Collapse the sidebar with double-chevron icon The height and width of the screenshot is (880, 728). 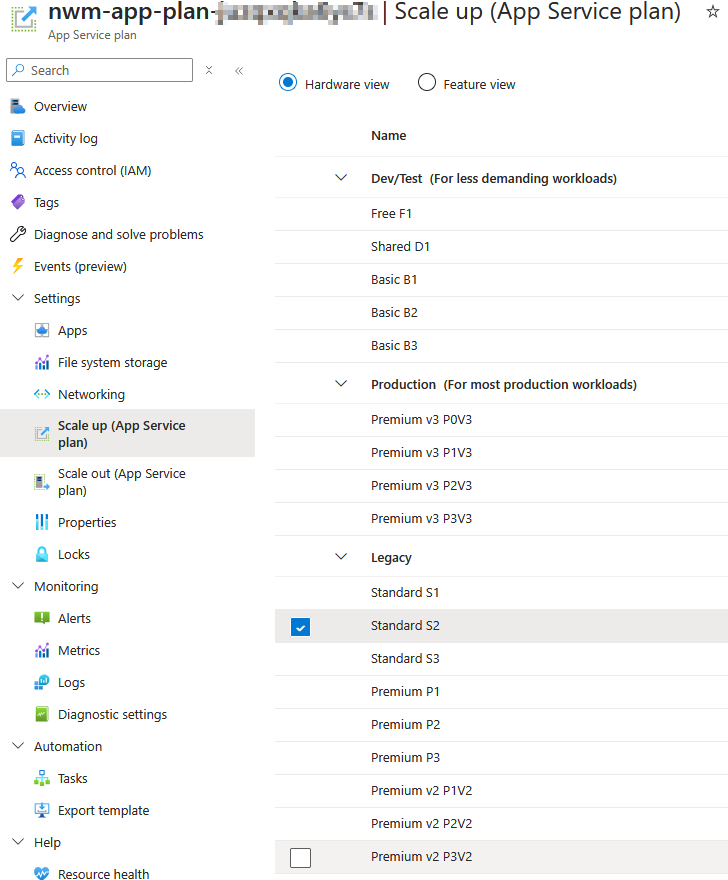pyautogui.click(x=239, y=71)
